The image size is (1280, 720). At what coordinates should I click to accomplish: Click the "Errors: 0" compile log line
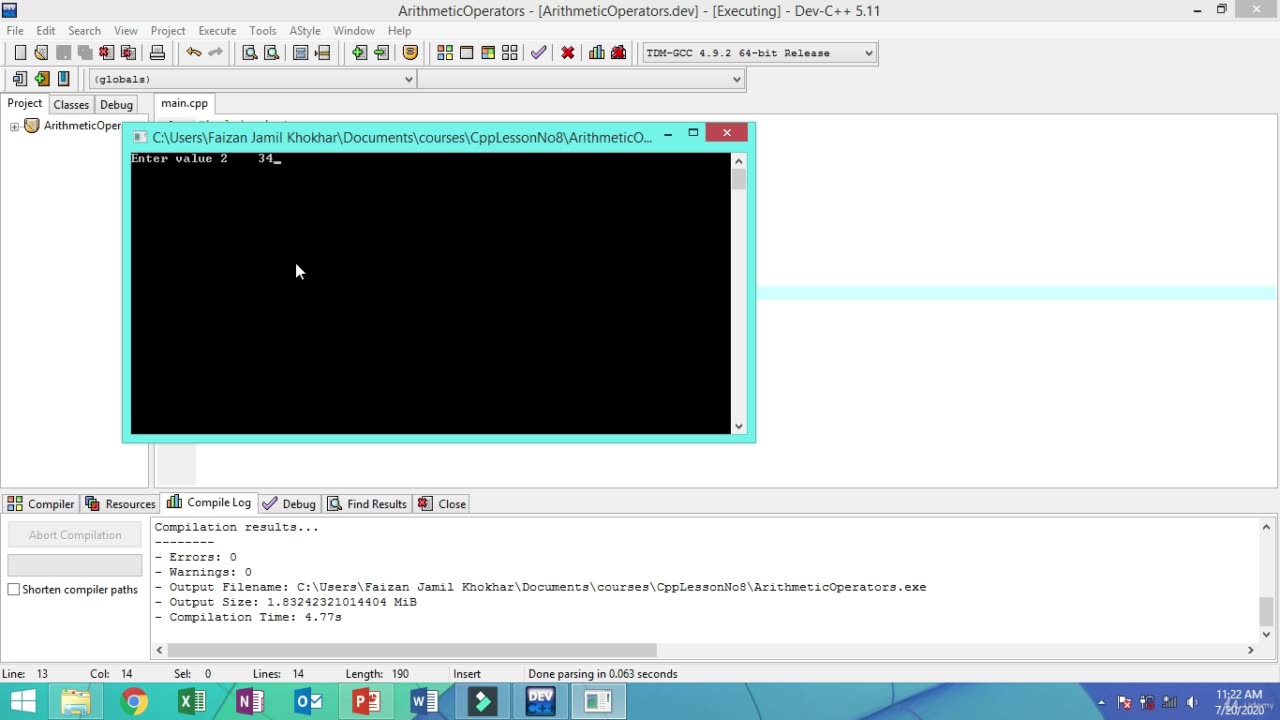(x=195, y=557)
